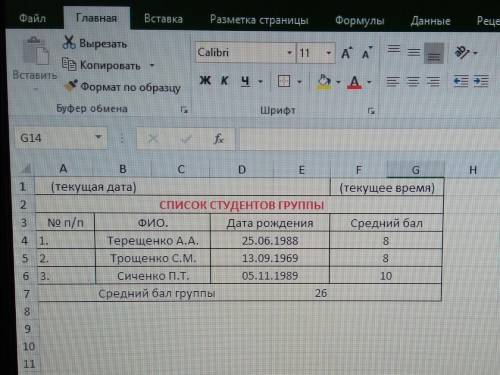Apply cell borders icon
This screenshot has width=500, height=375.
tap(284, 81)
